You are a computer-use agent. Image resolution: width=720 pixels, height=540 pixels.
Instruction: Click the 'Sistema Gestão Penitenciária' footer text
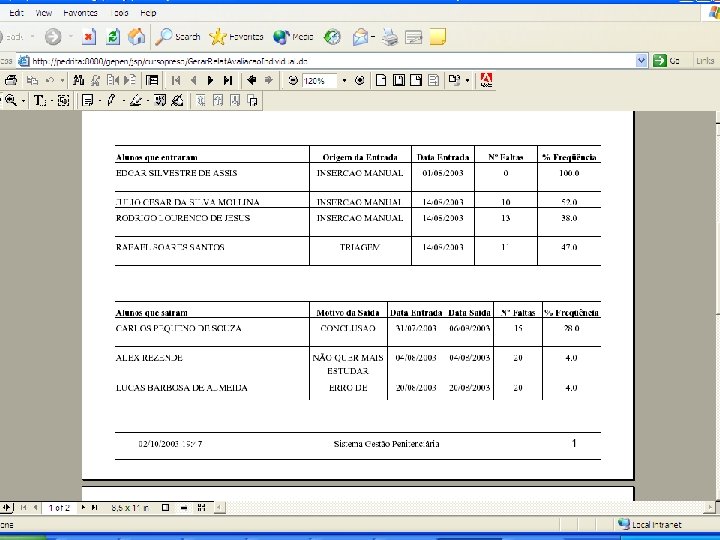386,444
